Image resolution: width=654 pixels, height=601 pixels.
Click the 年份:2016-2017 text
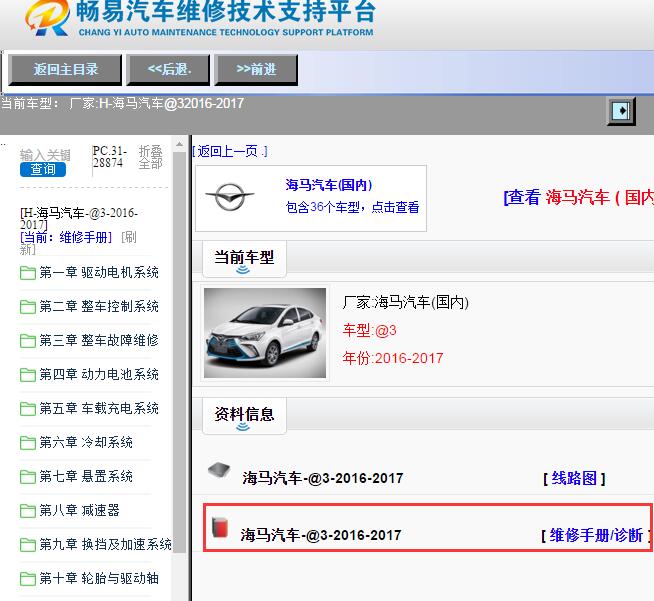pos(393,358)
